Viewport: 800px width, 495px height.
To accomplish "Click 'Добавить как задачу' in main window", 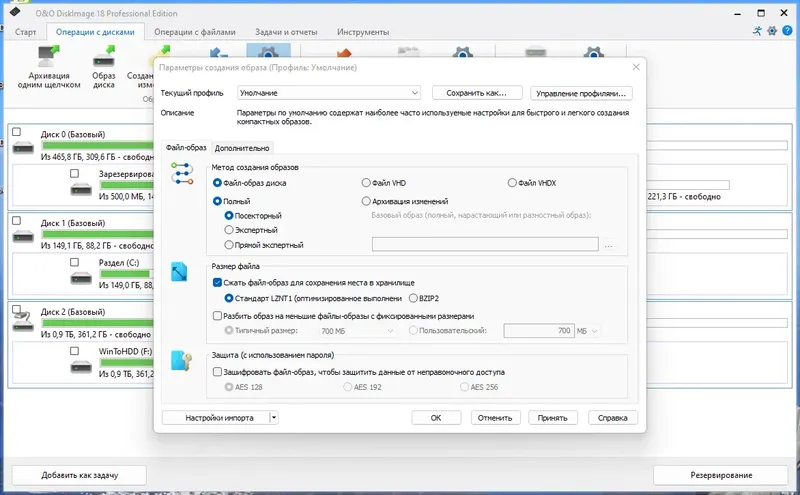I will click(x=80, y=475).
